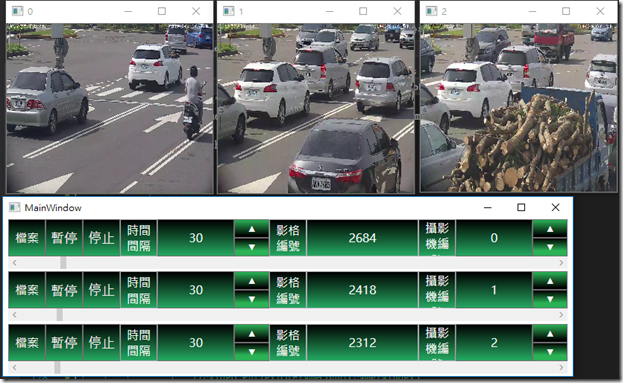Click left arrow of second row scrollbar
Image resolution: width=623 pixels, height=383 pixels.
[x=15, y=315]
